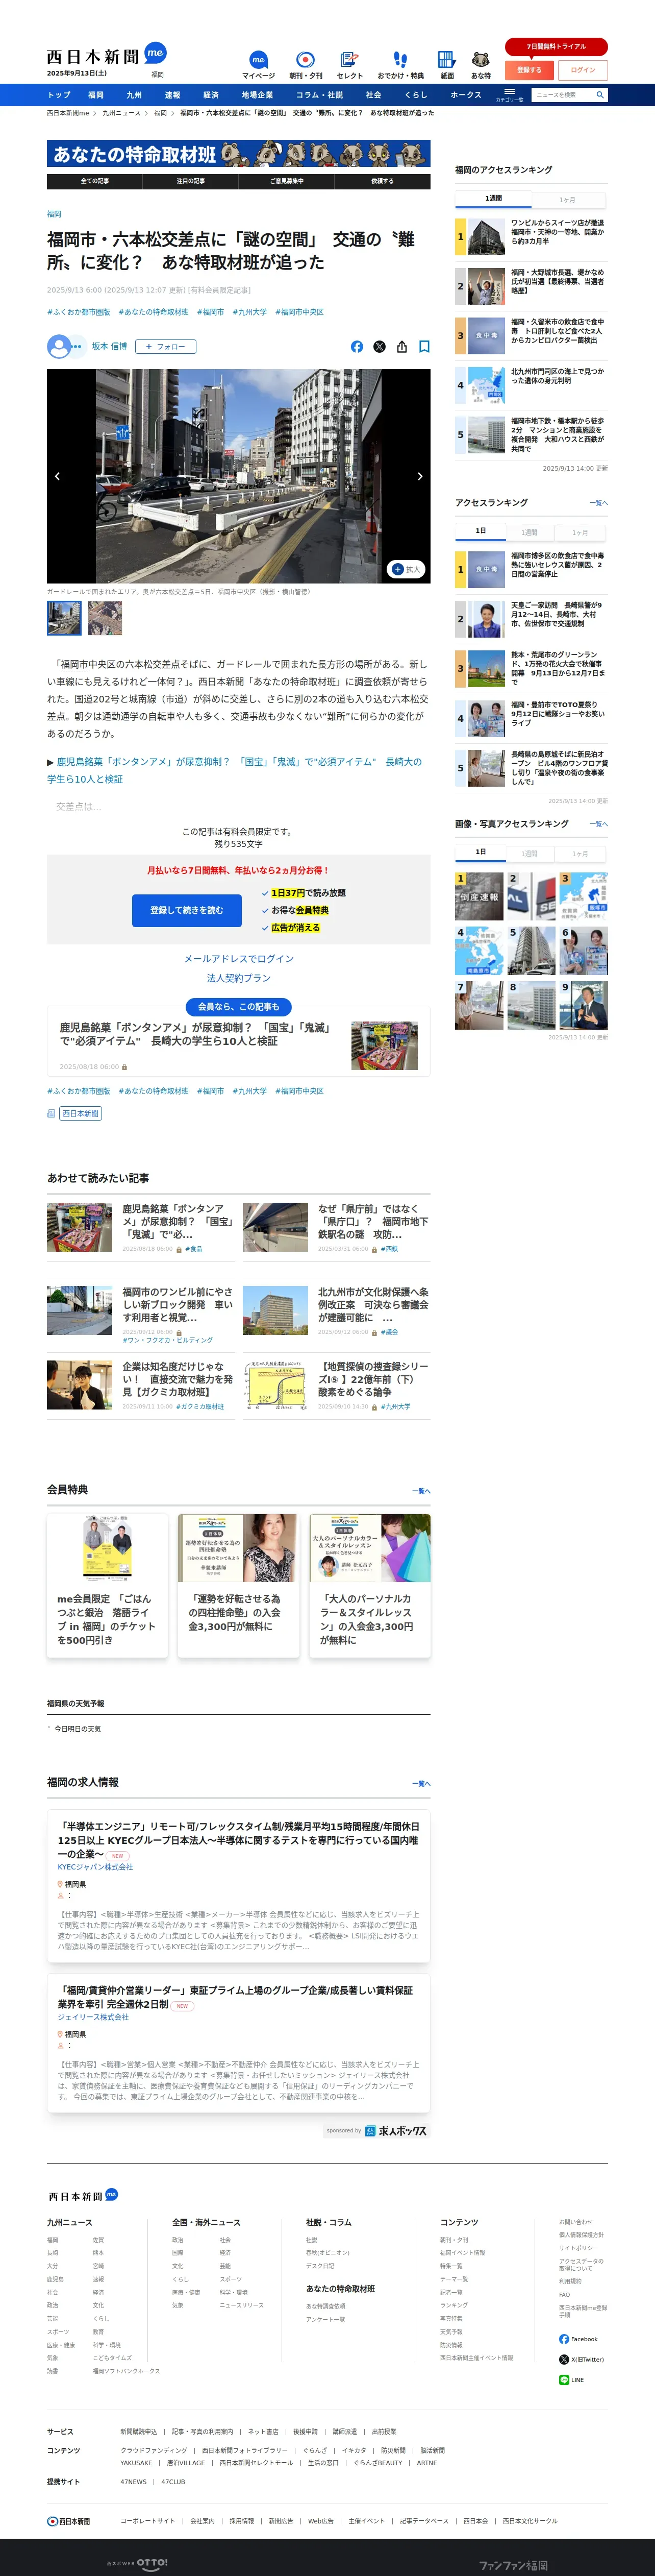Select 1週間 tab in 画像・写真アクセスランキング
Image resolution: width=655 pixels, height=2576 pixels.
(x=529, y=853)
